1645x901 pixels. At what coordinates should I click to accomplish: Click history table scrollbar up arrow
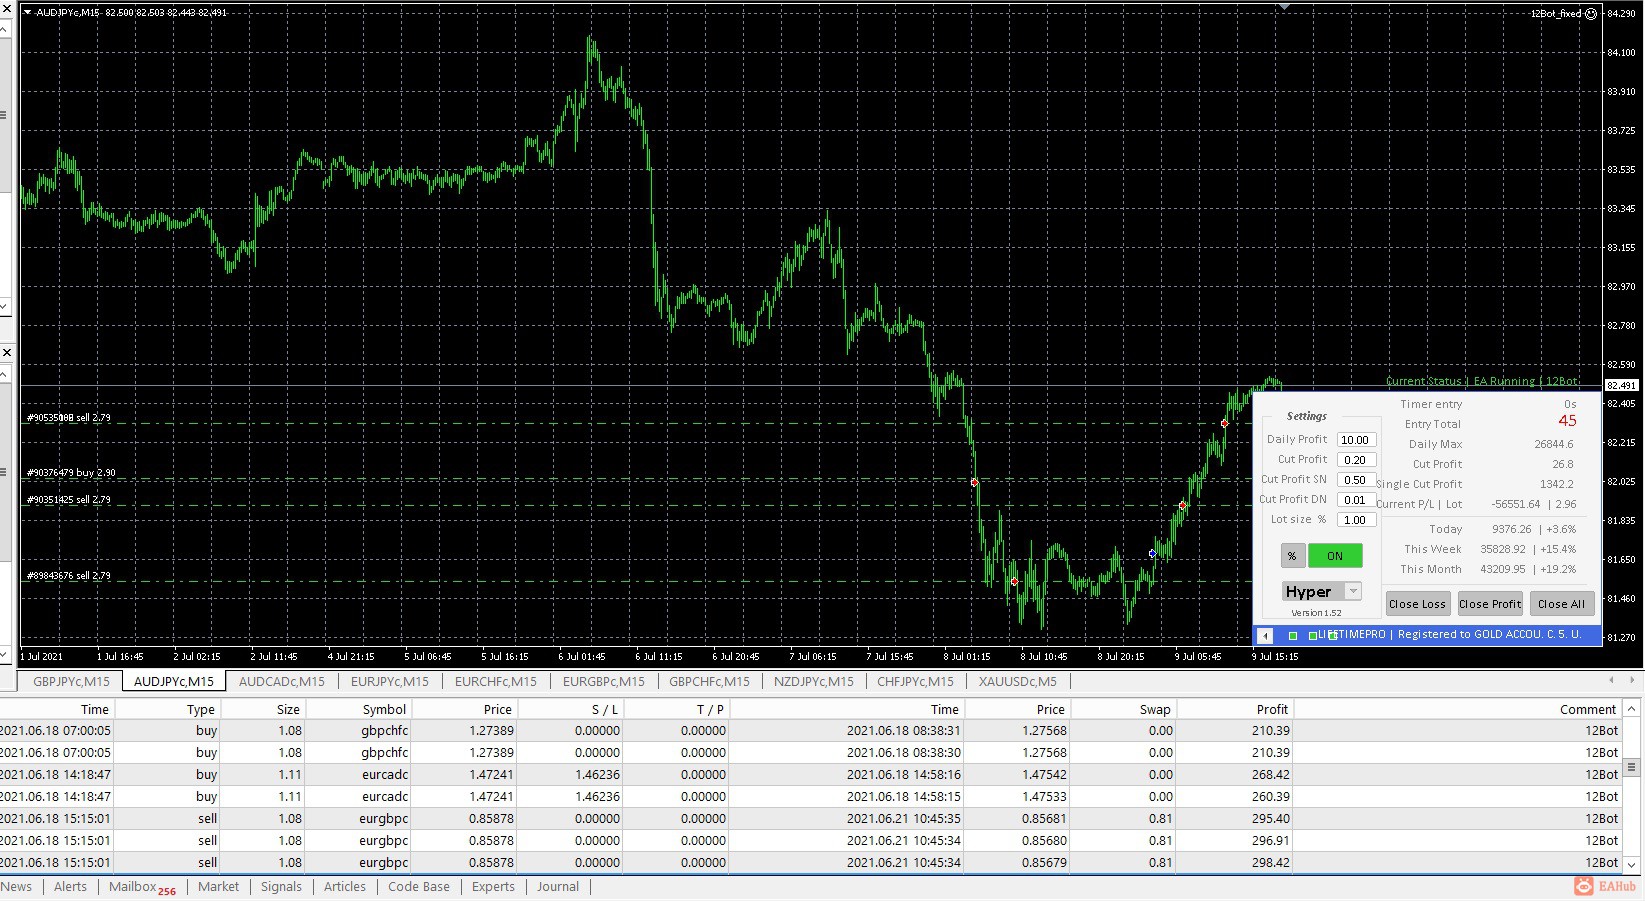click(1632, 708)
